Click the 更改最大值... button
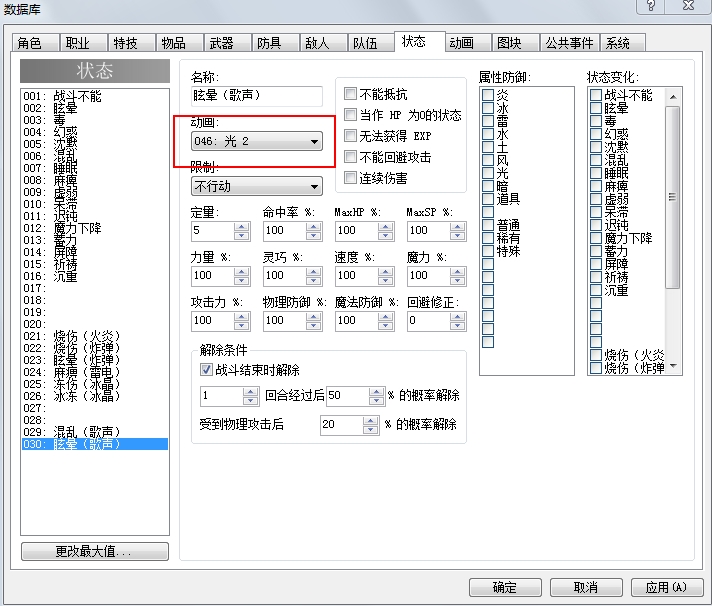The height and width of the screenshot is (606, 712). pos(94,552)
